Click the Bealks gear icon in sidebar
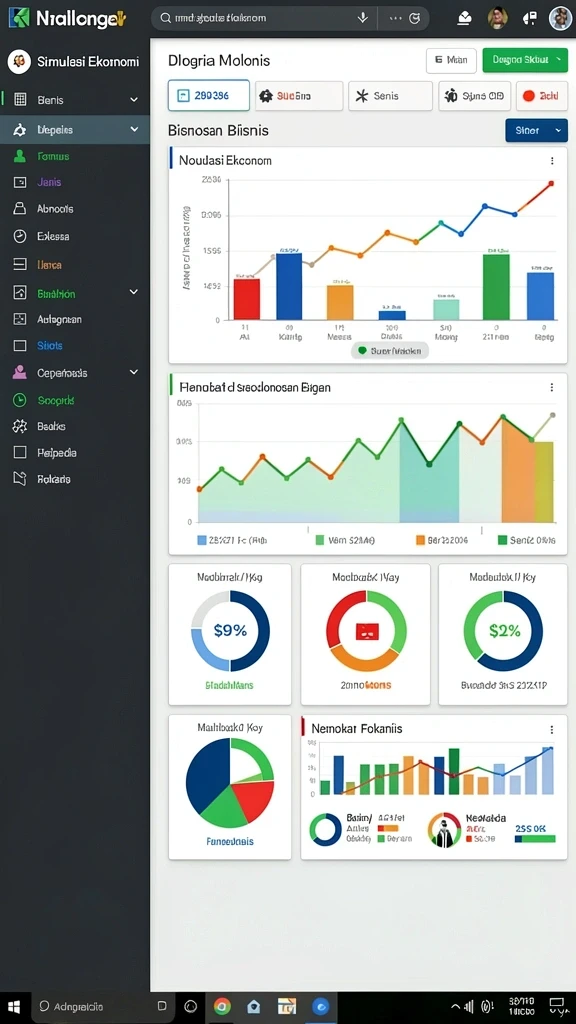The image size is (576, 1024). tap(20, 426)
